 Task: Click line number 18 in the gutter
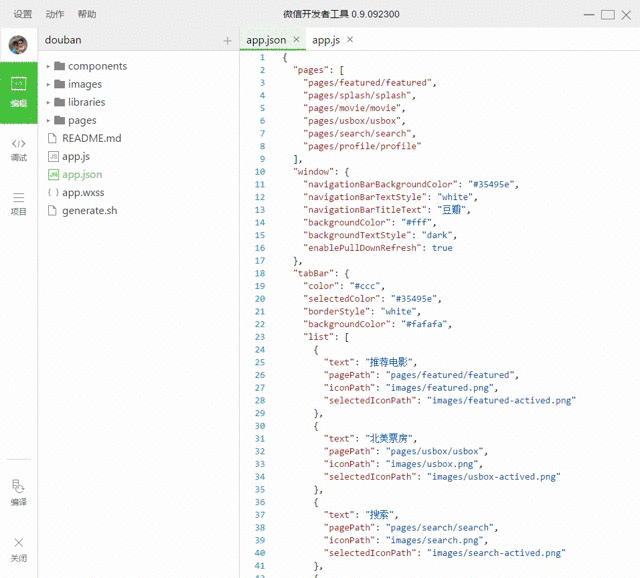pyautogui.click(x=260, y=273)
